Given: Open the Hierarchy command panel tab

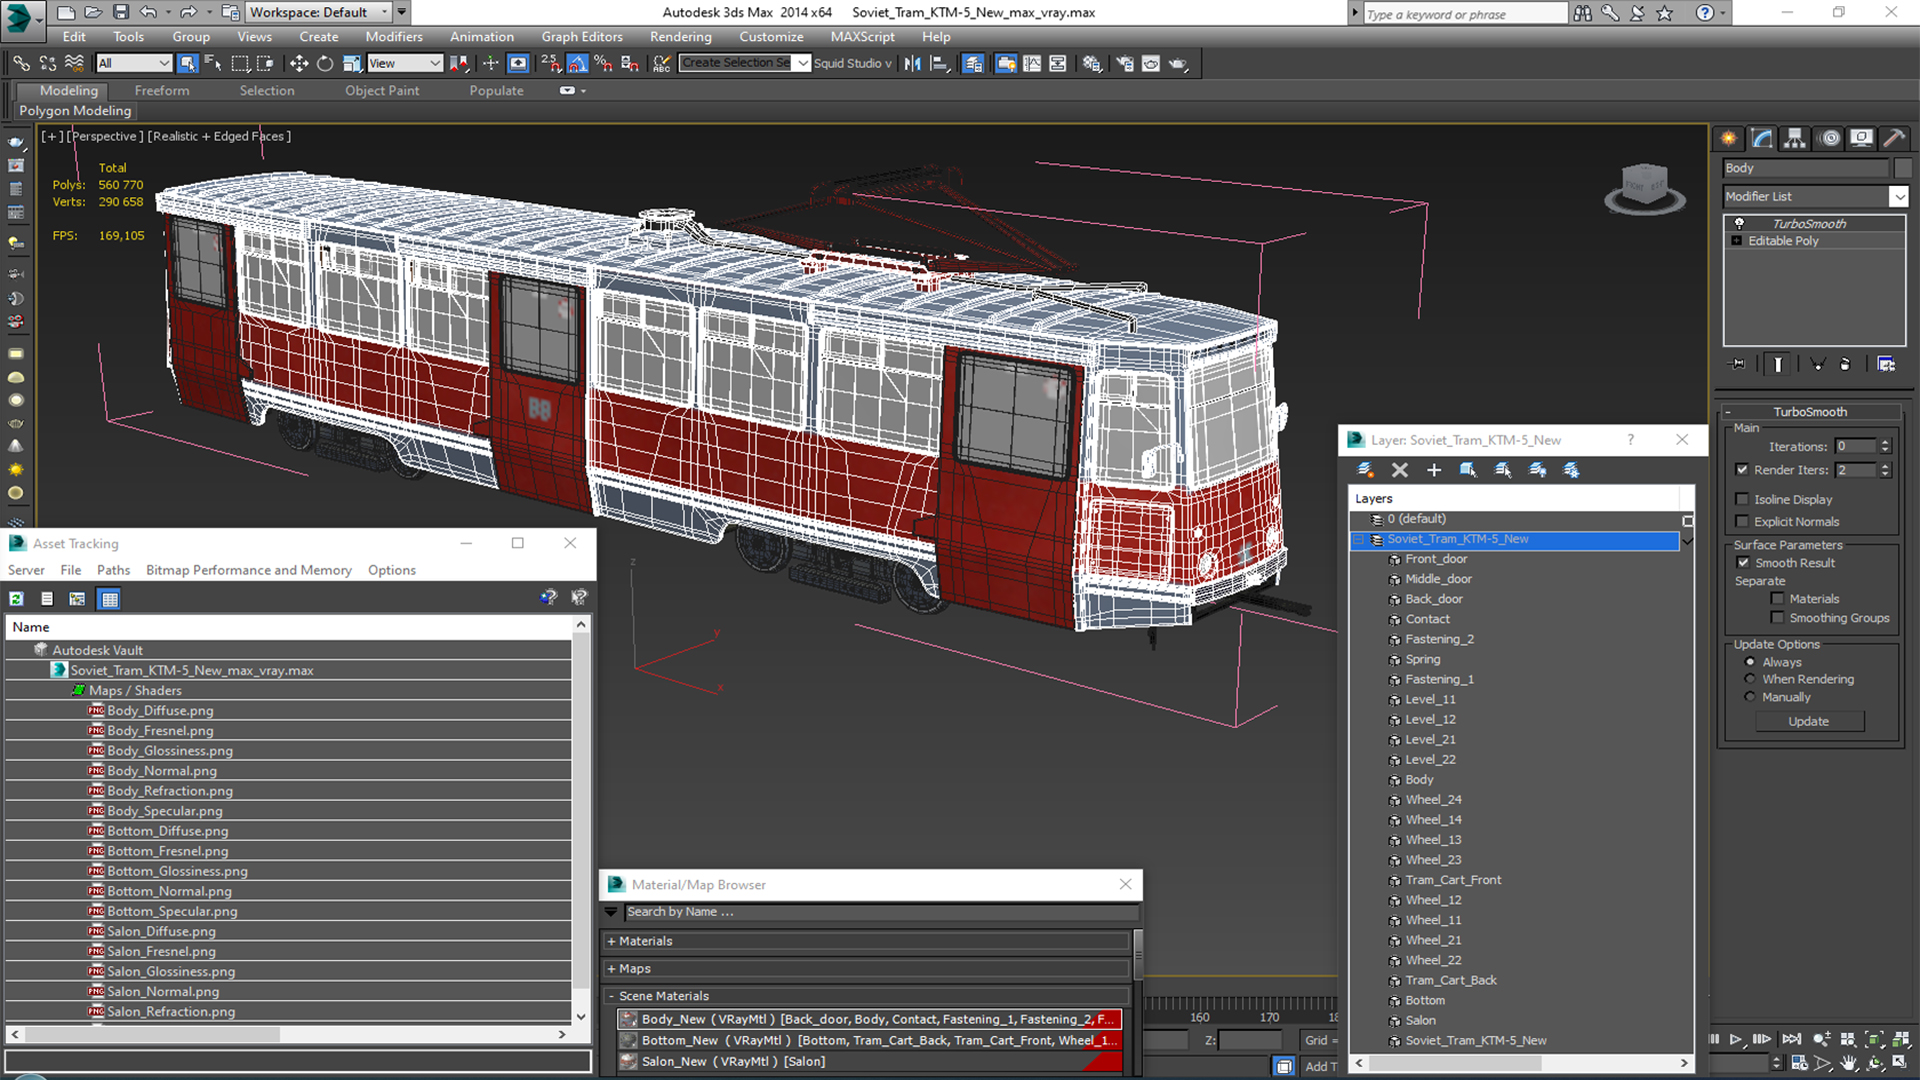Looking at the screenshot, I should point(1795,138).
